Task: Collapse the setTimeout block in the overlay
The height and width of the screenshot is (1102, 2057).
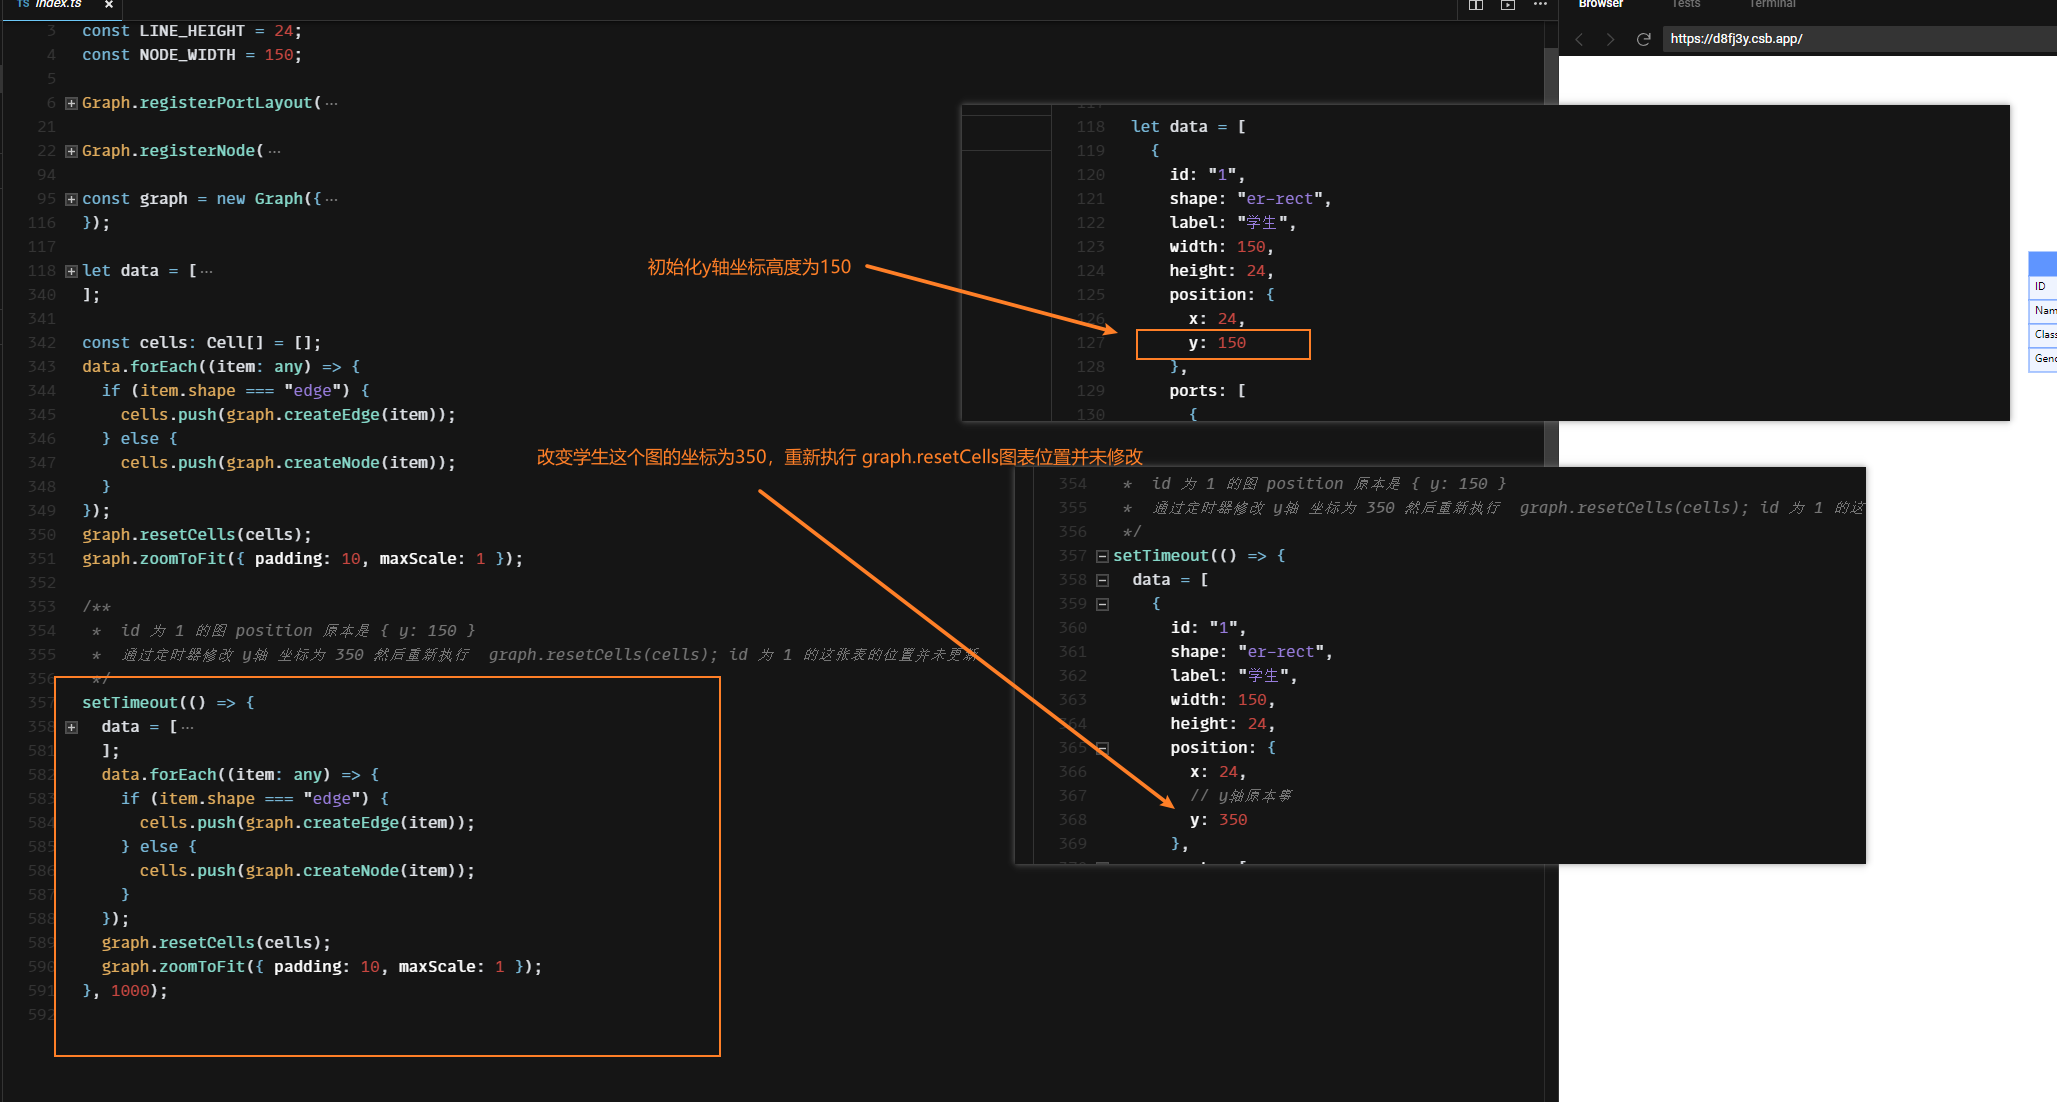Action: coord(1101,556)
